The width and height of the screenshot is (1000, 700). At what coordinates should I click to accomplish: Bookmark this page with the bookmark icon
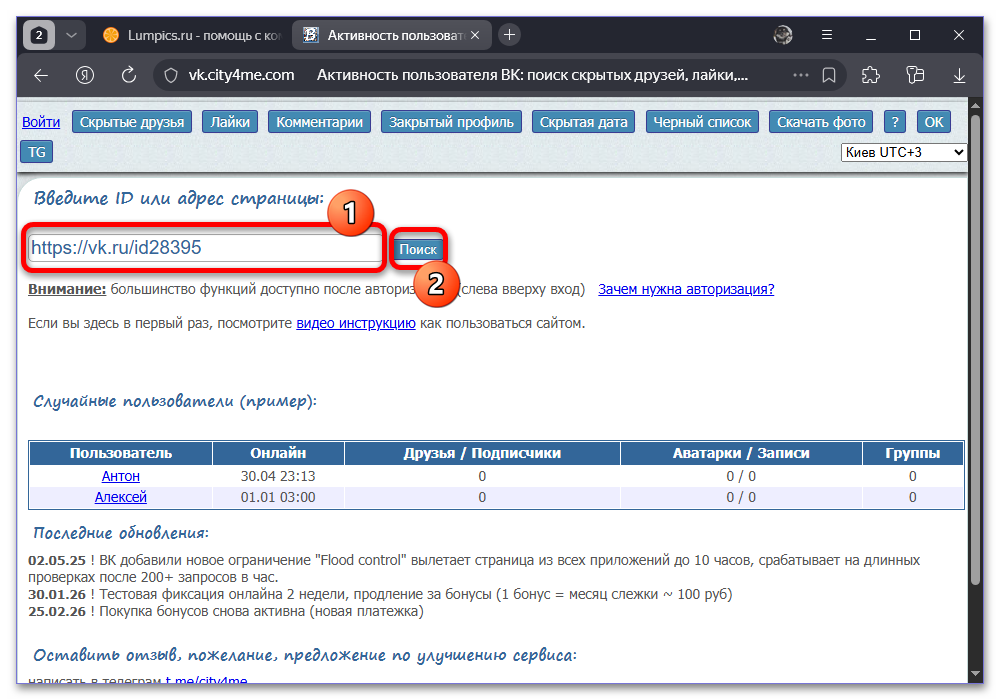[828, 75]
